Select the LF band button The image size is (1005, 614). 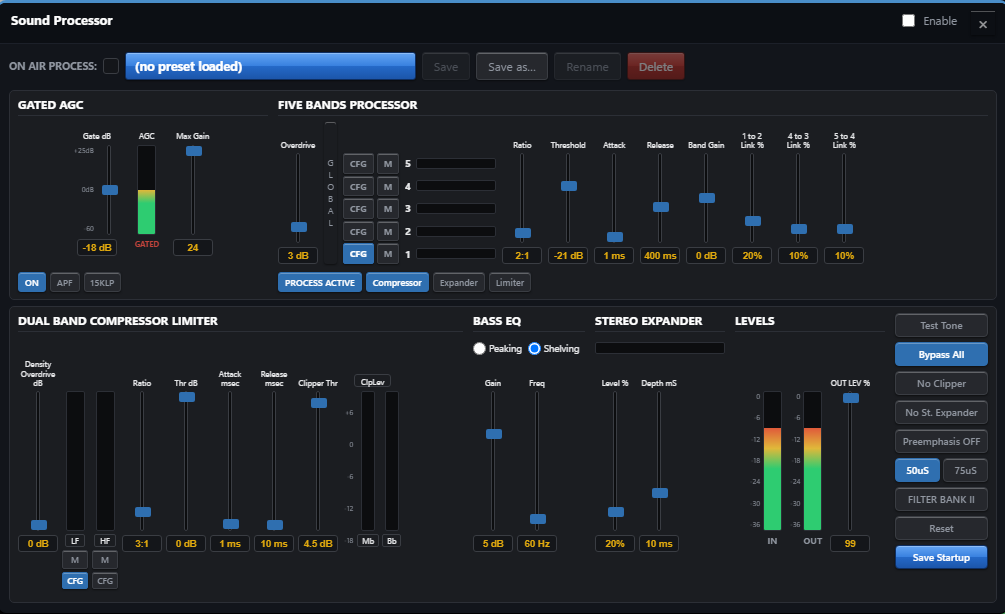(75, 541)
